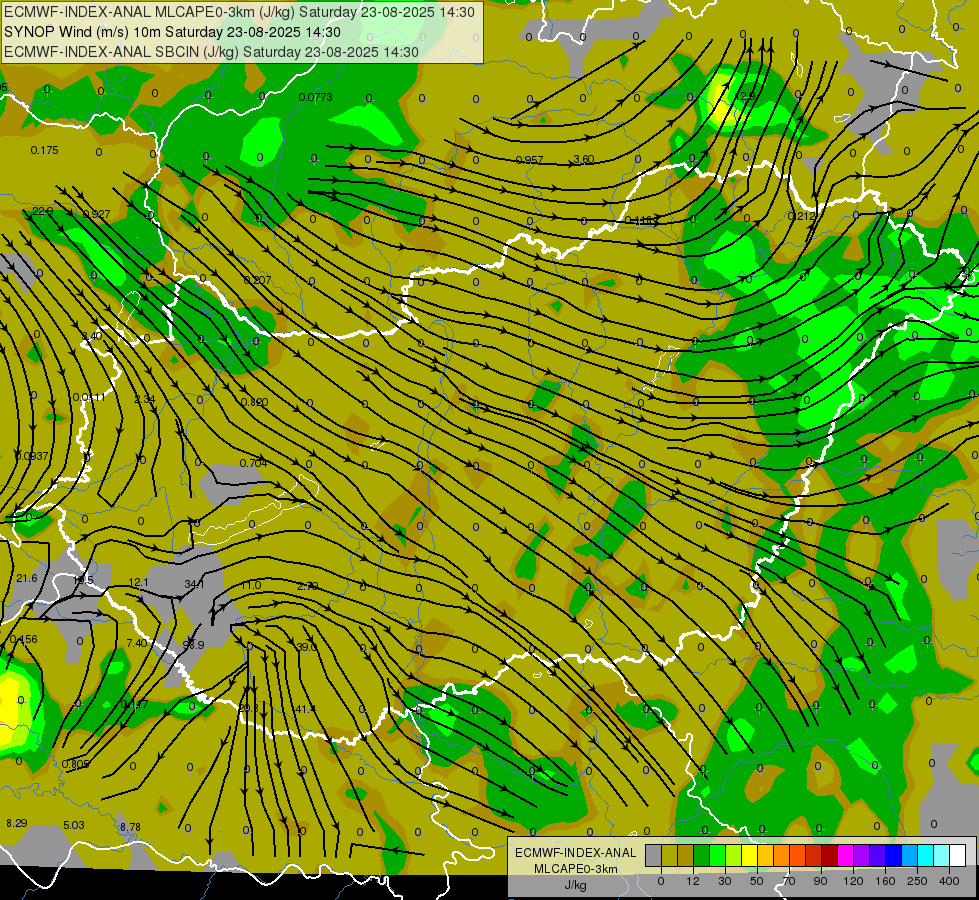Image resolution: width=979 pixels, height=900 pixels.
Task: Click the map value '0.175'
Action: (44, 151)
